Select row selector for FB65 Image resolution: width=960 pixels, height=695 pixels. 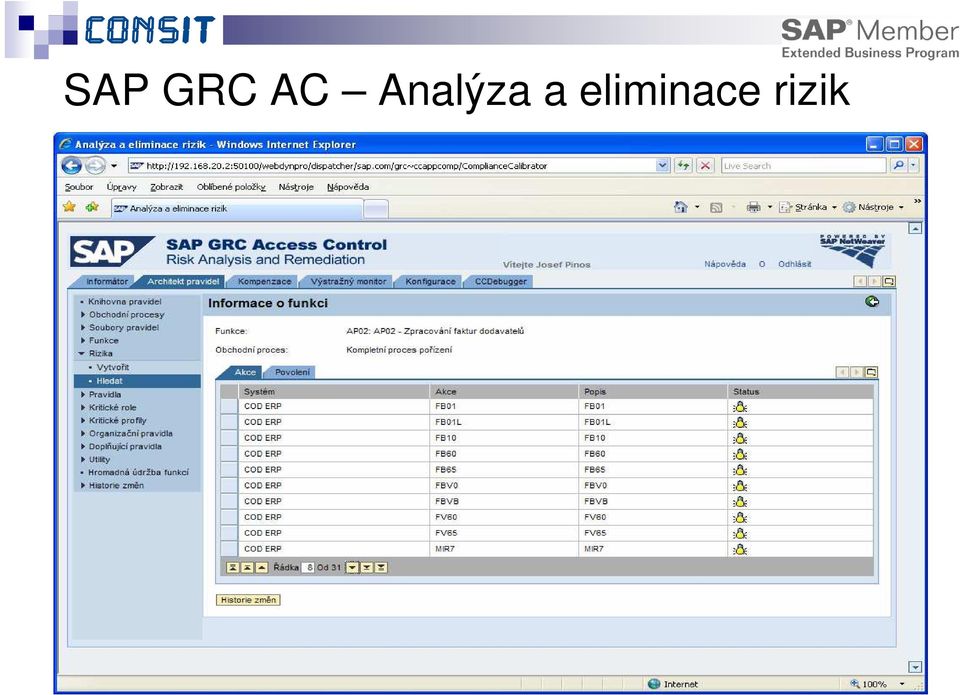[229, 470]
